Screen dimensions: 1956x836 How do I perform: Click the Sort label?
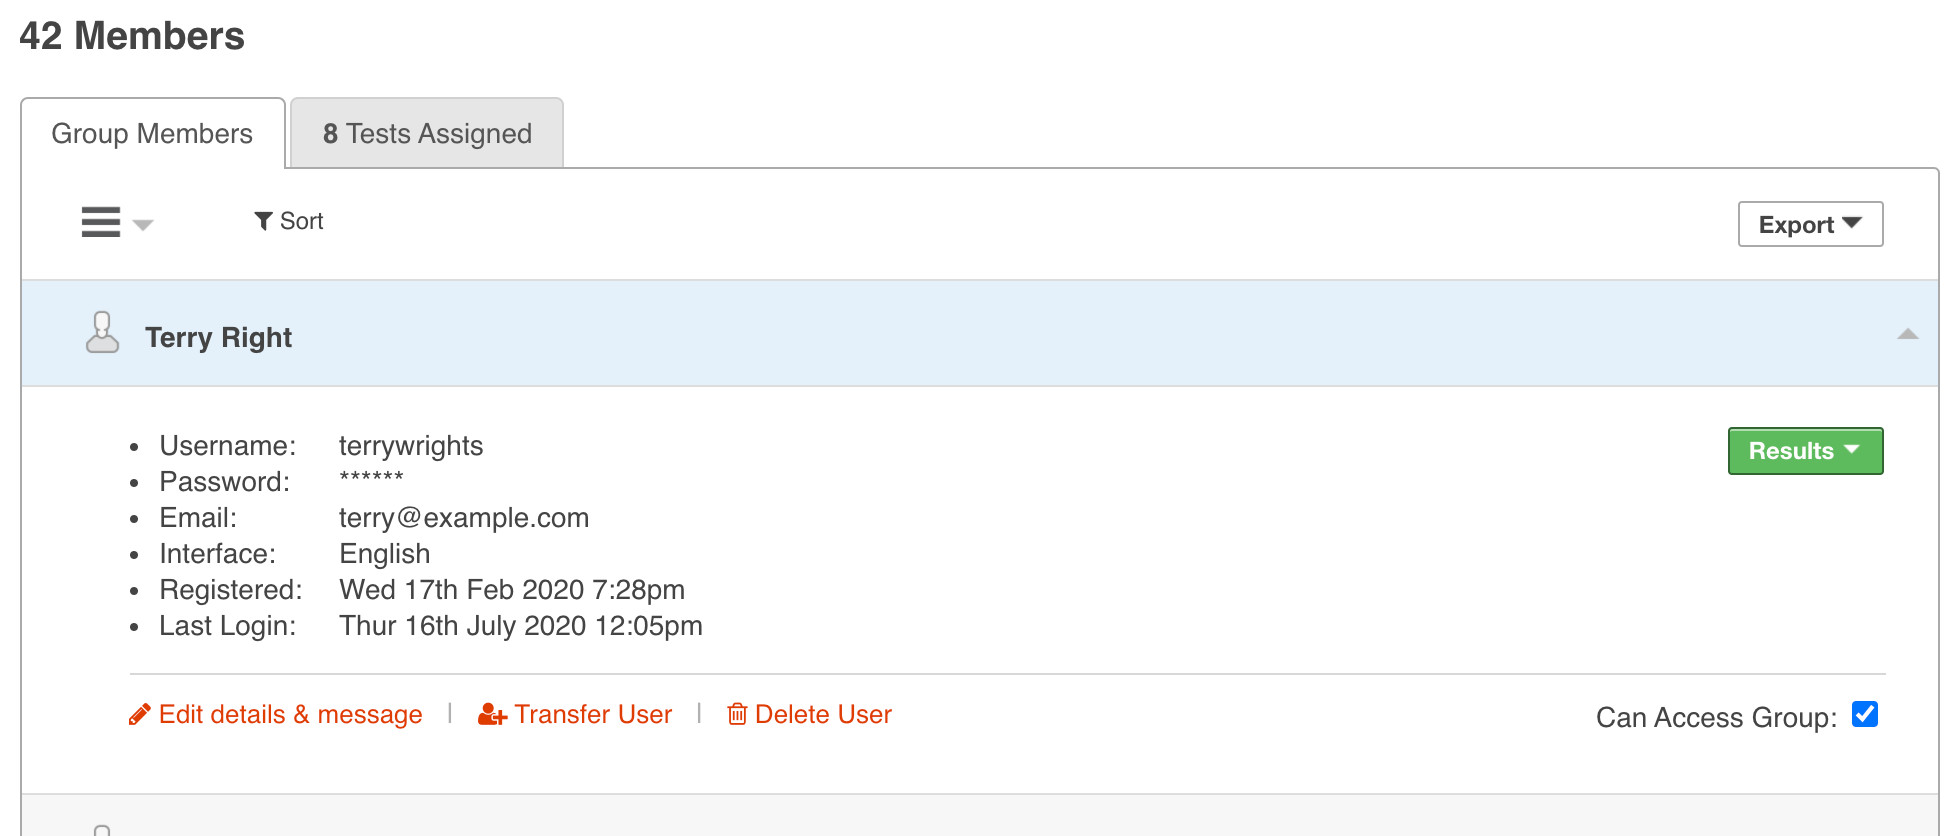click(x=301, y=221)
